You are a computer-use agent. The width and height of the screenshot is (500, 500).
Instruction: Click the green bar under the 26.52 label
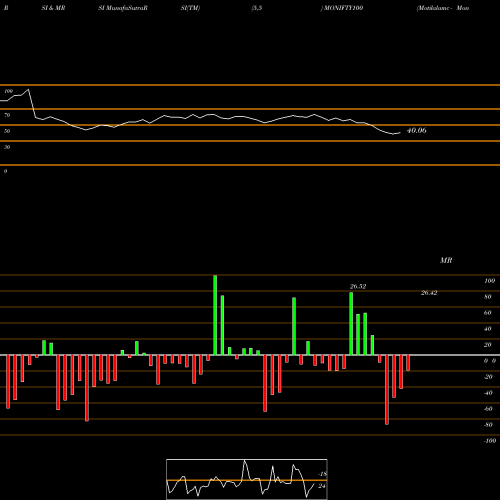351,324
